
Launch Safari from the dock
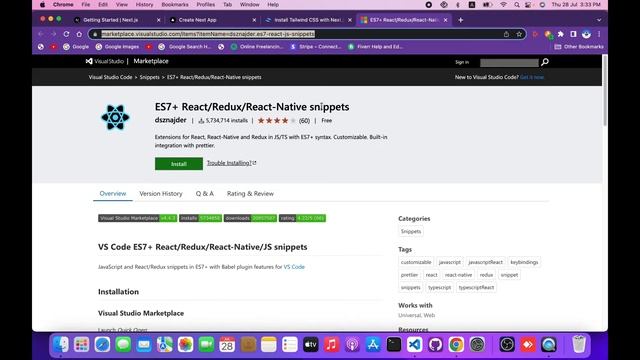(102, 344)
